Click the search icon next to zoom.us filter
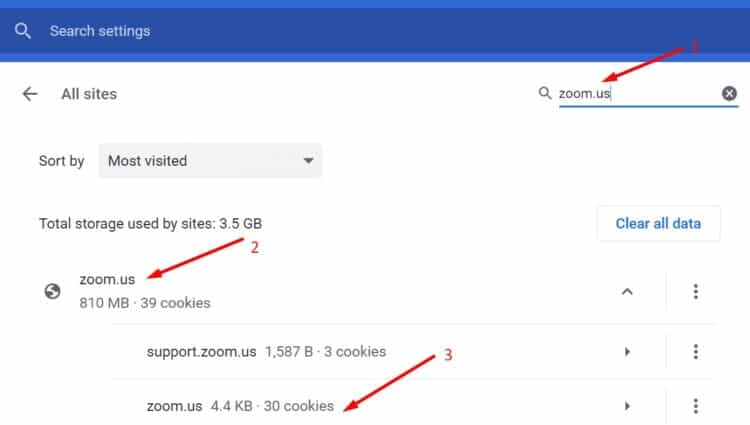Image resolution: width=750 pixels, height=425 pixels. click(x=545, y=93)
